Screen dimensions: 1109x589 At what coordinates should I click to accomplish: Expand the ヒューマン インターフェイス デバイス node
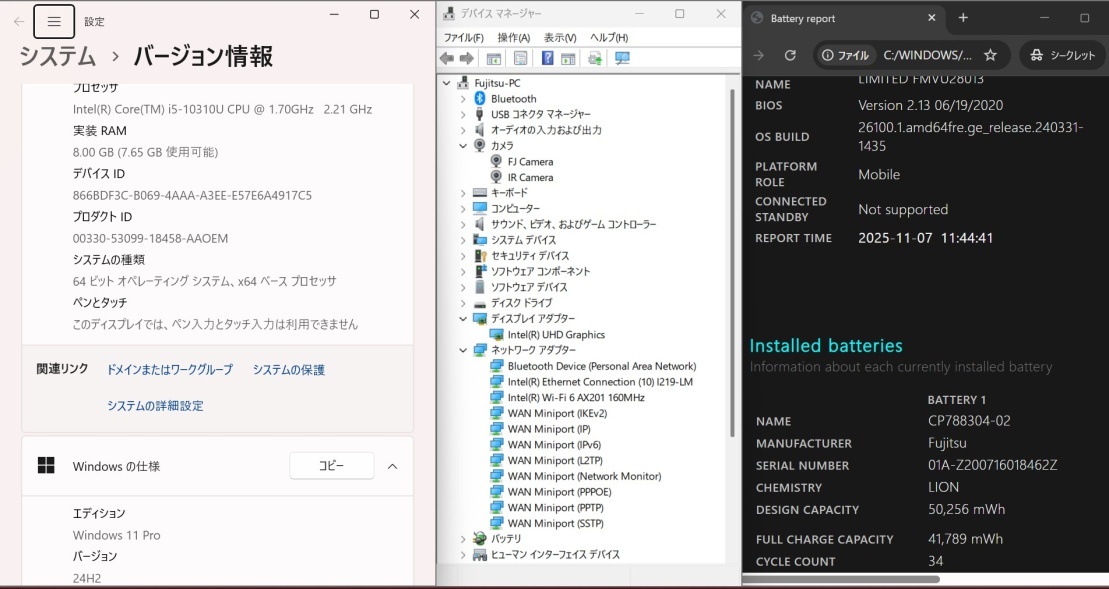point(463,555)
